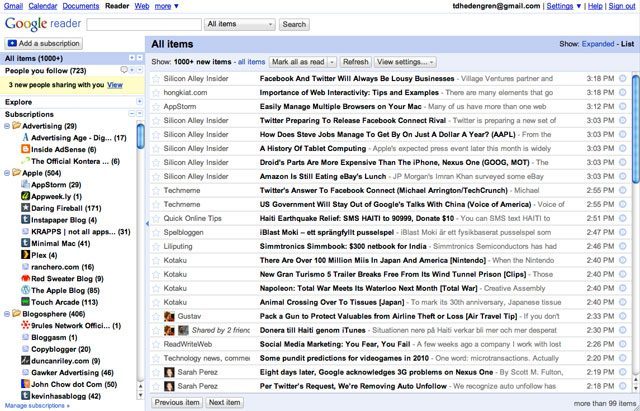640x411 pixels.
Task: Collapse the Blogosphere folder
Action: point(7,314)
